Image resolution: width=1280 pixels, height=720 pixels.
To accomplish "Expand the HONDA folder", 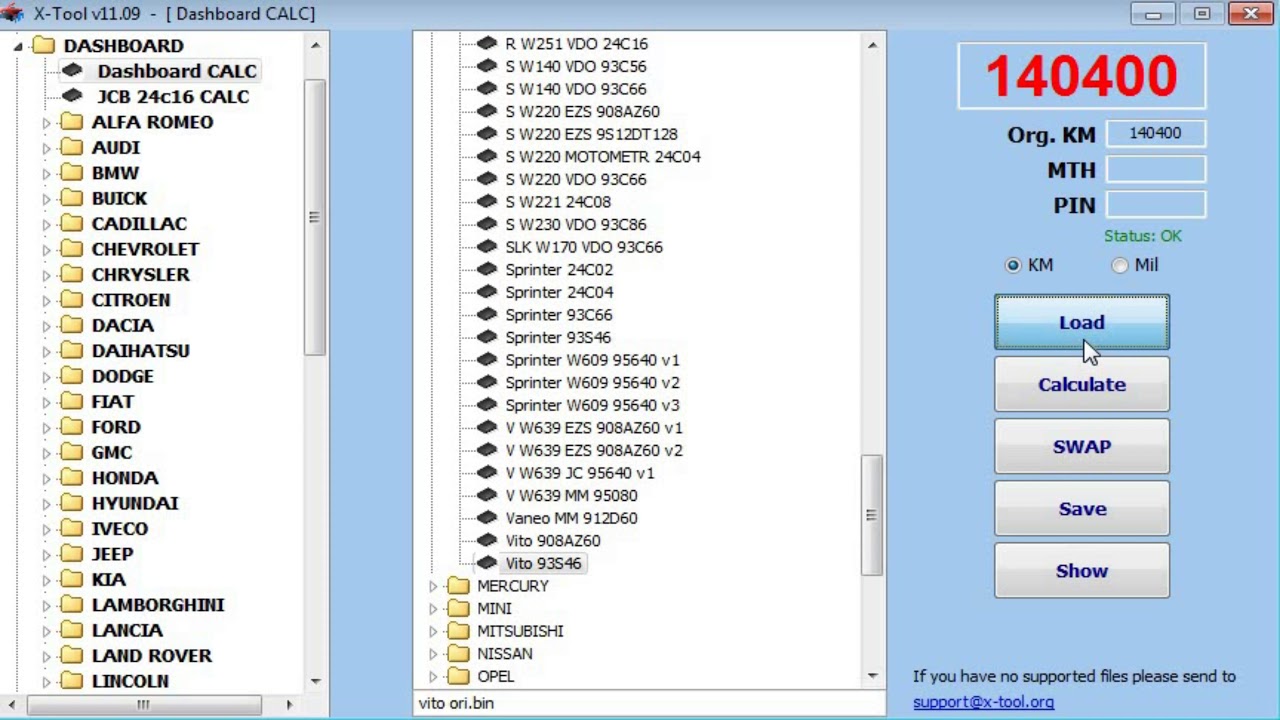I will click(x=46, y=478).
